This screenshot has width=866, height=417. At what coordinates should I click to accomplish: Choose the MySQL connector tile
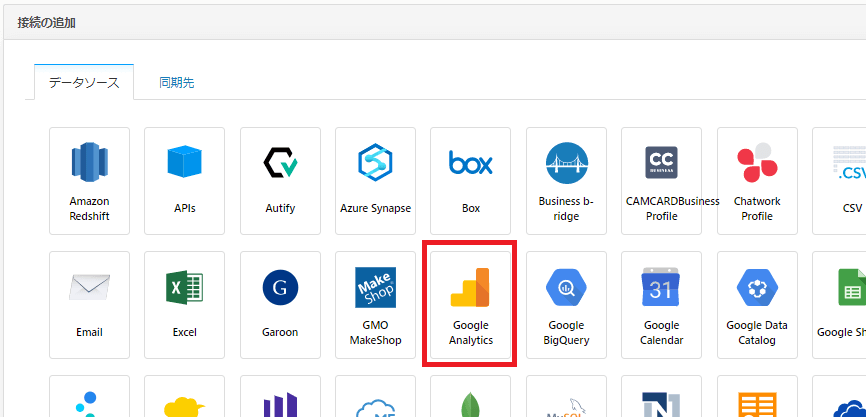566,397
